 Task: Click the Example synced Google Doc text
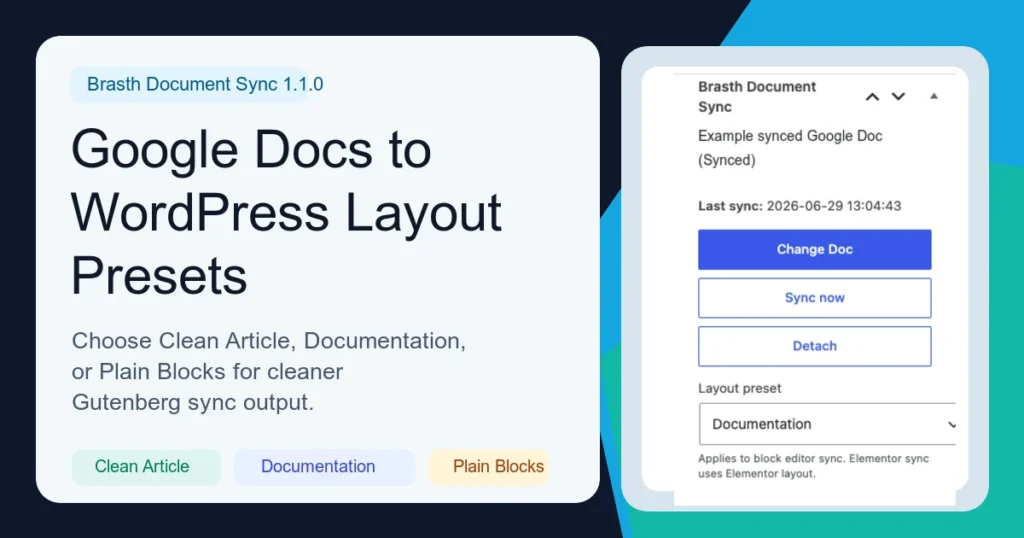790,148
